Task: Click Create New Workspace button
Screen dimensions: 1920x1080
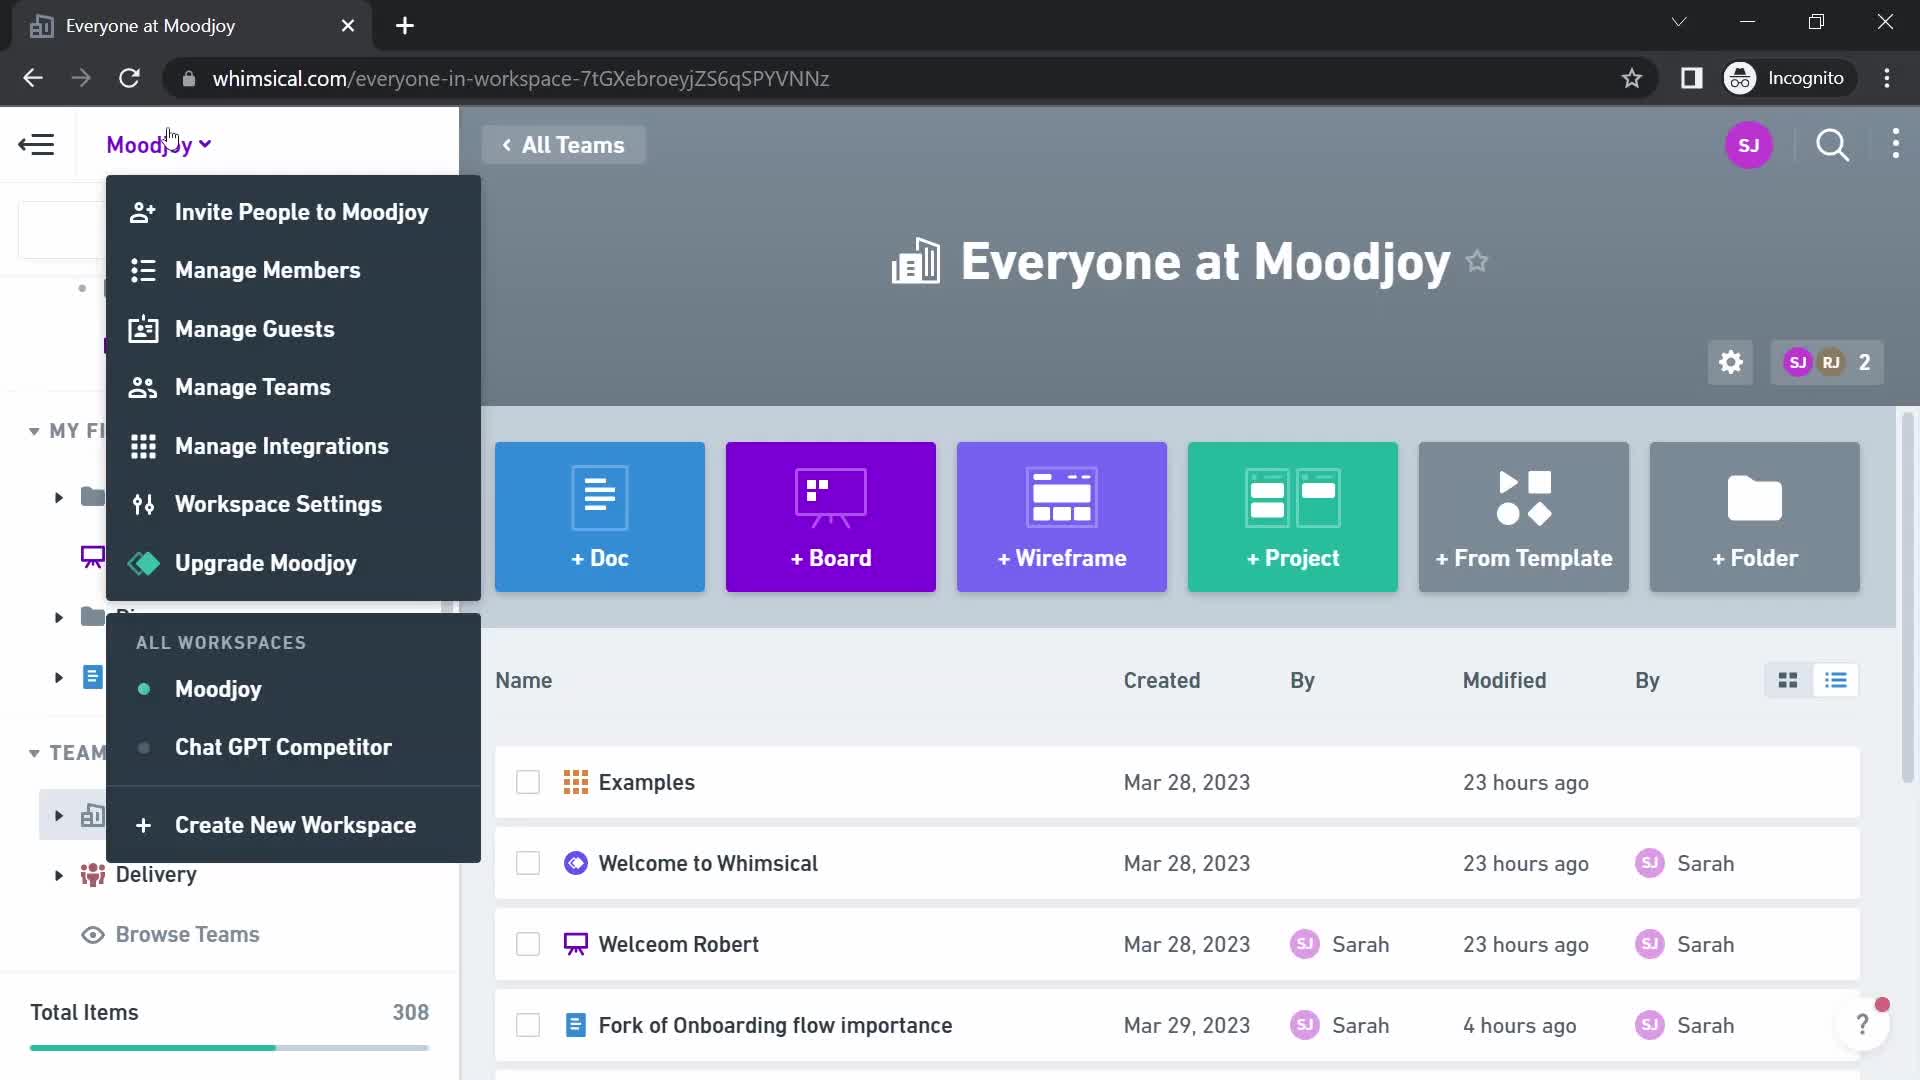Action: coord(295,824)
